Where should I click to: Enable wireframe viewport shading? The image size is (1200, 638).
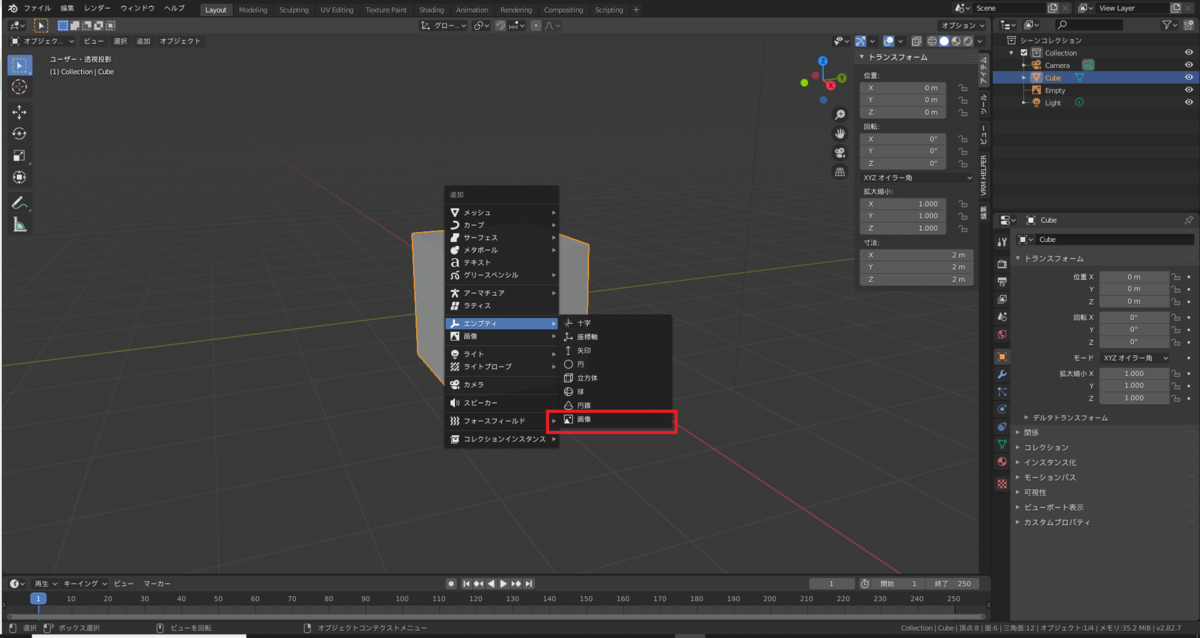931,41
